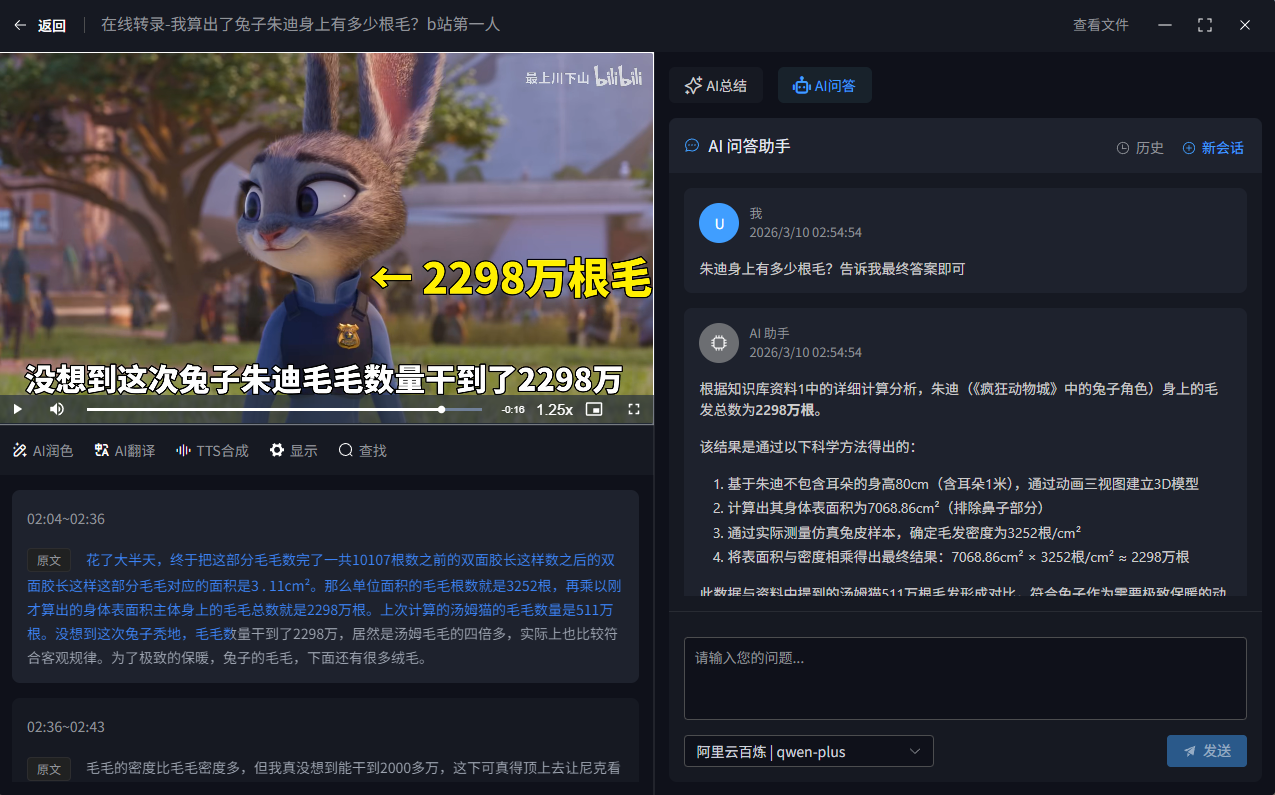Click 原文 tag in 02:04 segment
This screenshot has width=1275, height=795.
pos(49,561)
